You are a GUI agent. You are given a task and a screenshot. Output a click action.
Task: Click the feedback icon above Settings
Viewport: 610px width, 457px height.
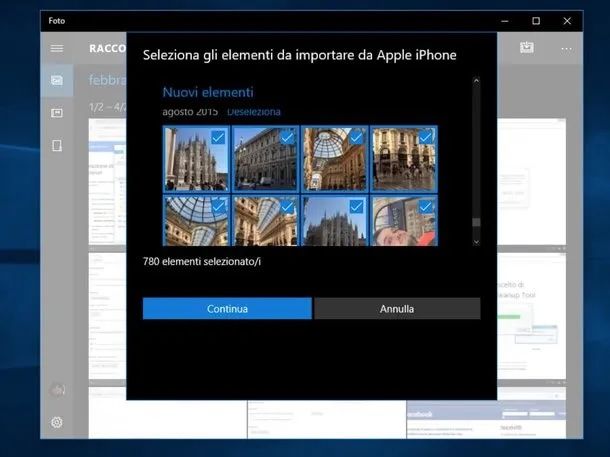pyautogui.click(x=57, y=390)
